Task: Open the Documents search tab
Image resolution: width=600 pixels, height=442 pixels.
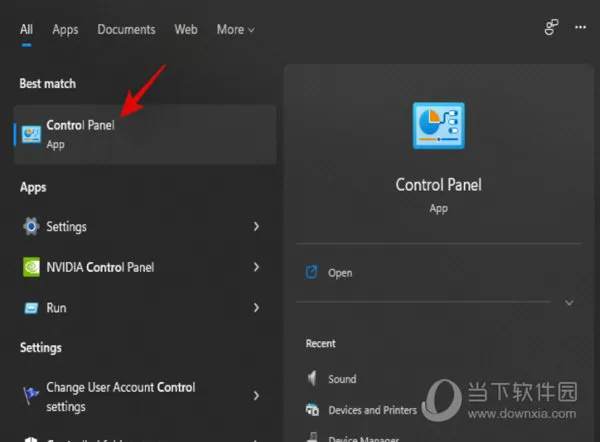Action: (x=126, y=29)
